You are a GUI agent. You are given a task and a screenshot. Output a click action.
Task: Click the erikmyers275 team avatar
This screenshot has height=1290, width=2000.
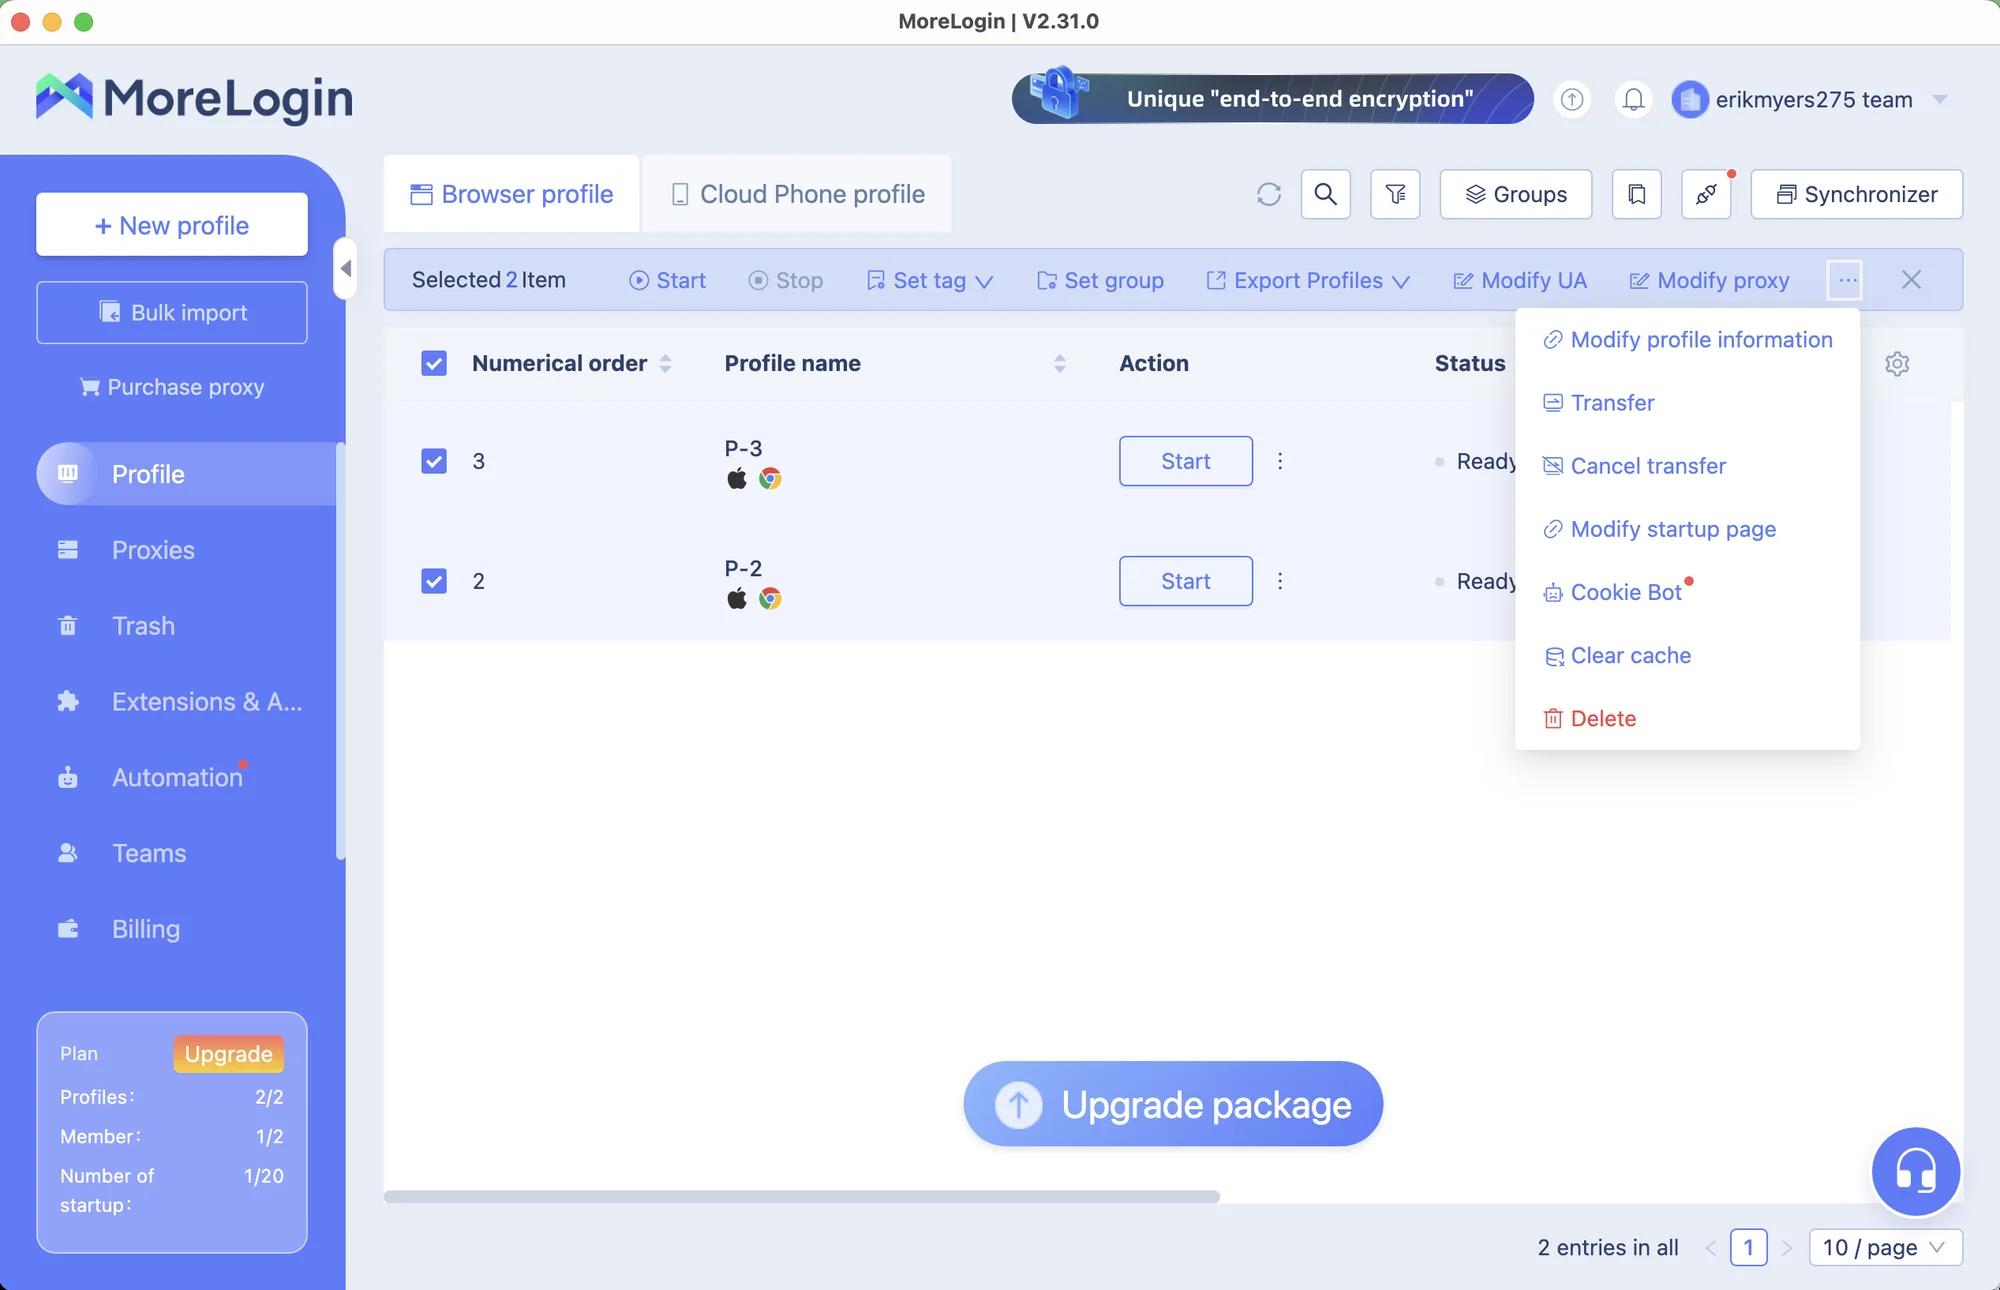pos(1690,99)
